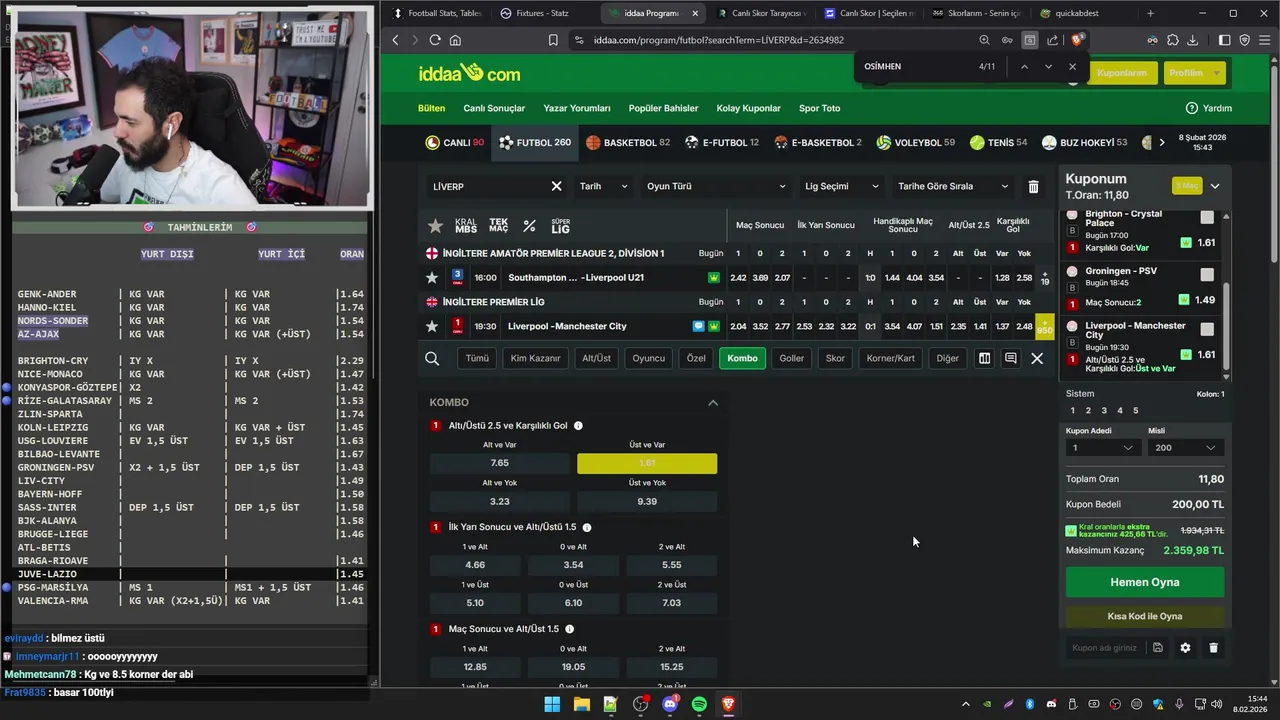
Task: Toggle the Tek Maç filter icon
Action: [498, 226]
